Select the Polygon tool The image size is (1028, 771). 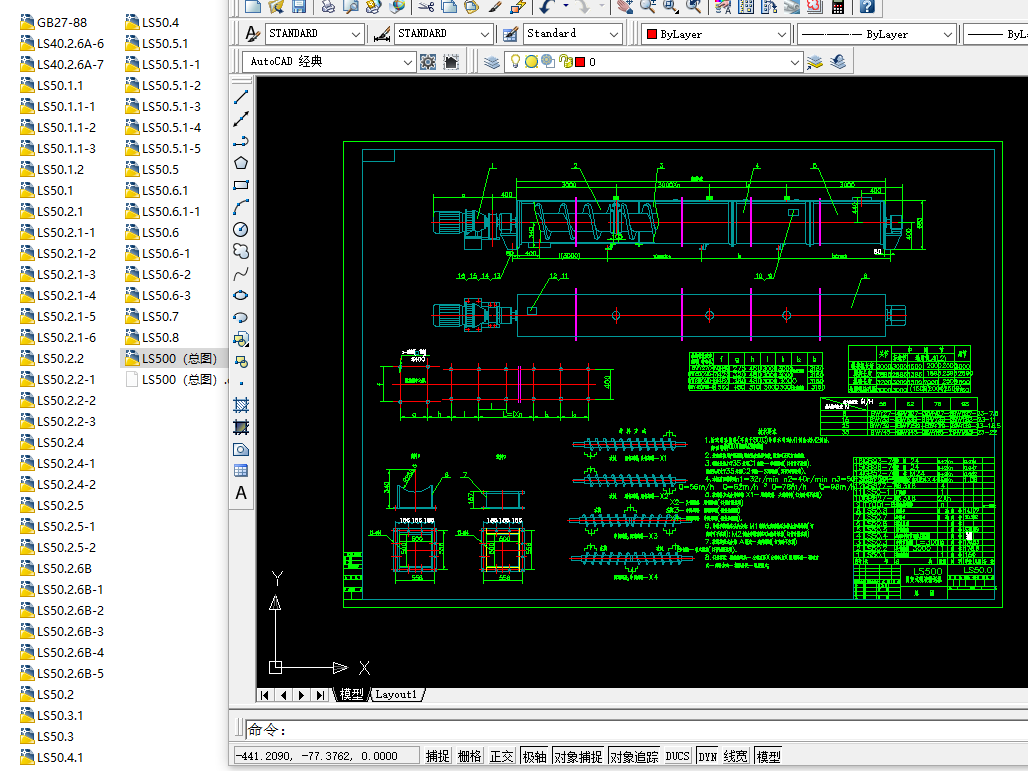pos(241,163)
